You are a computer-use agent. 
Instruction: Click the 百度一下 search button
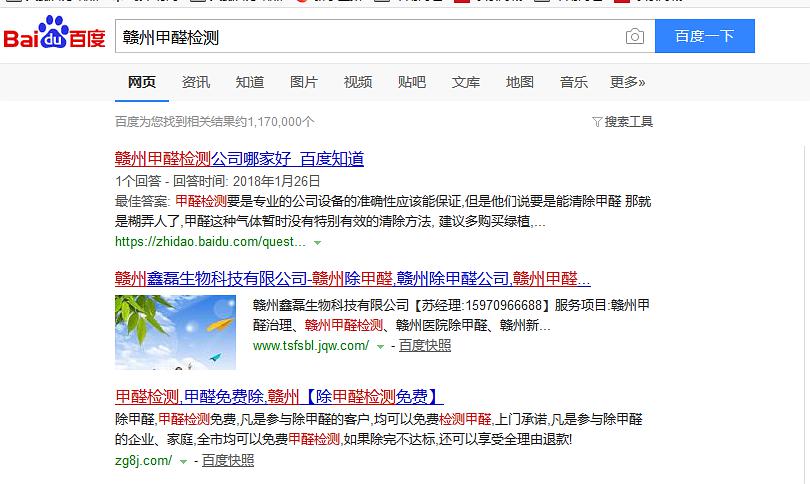point(705,36)
